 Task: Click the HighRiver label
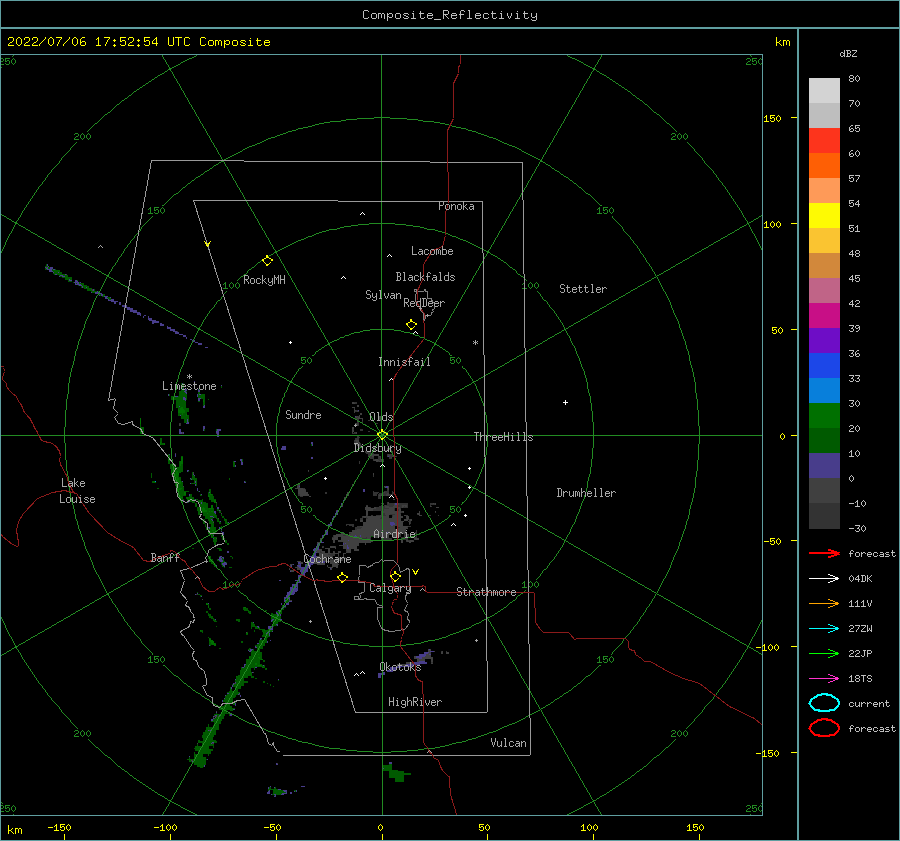coord(415,702)
